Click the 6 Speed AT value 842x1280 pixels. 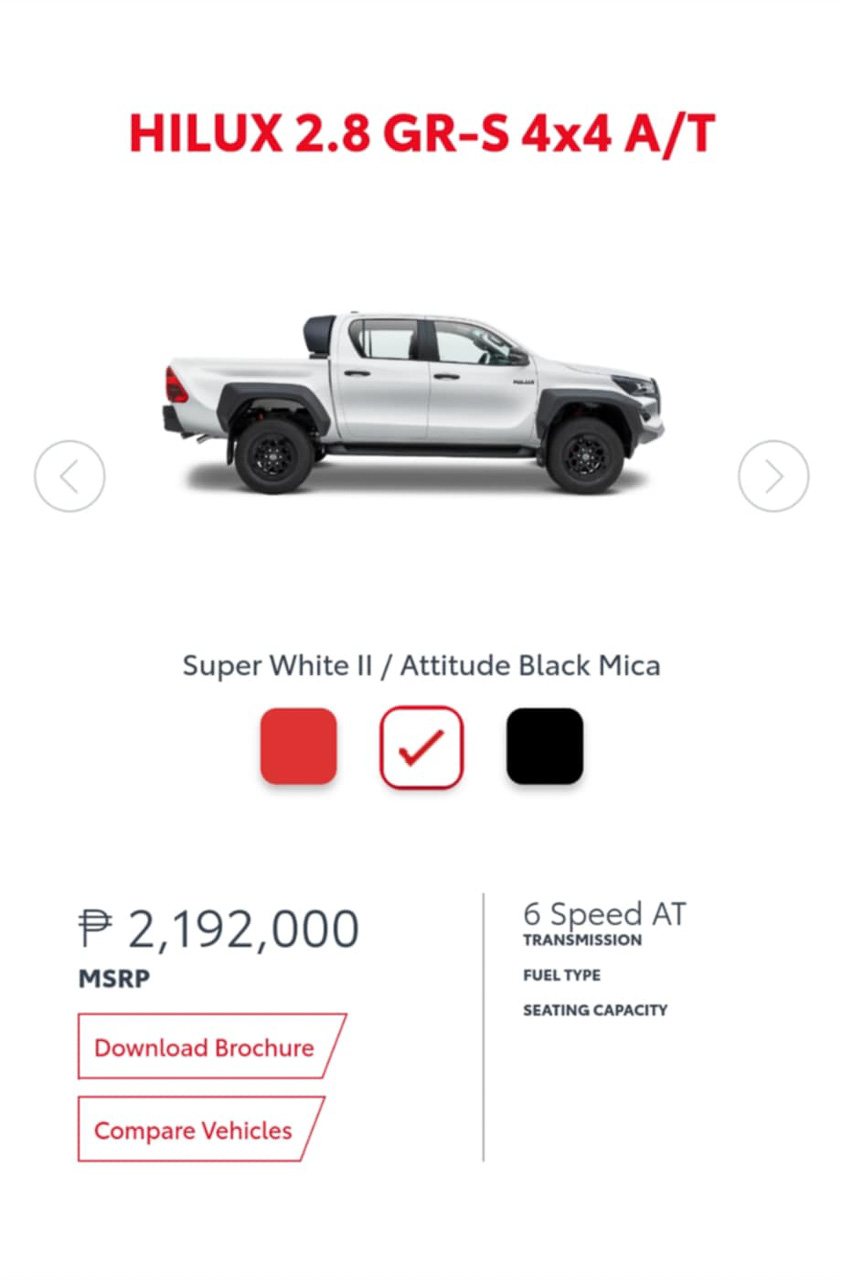point(604,913)
